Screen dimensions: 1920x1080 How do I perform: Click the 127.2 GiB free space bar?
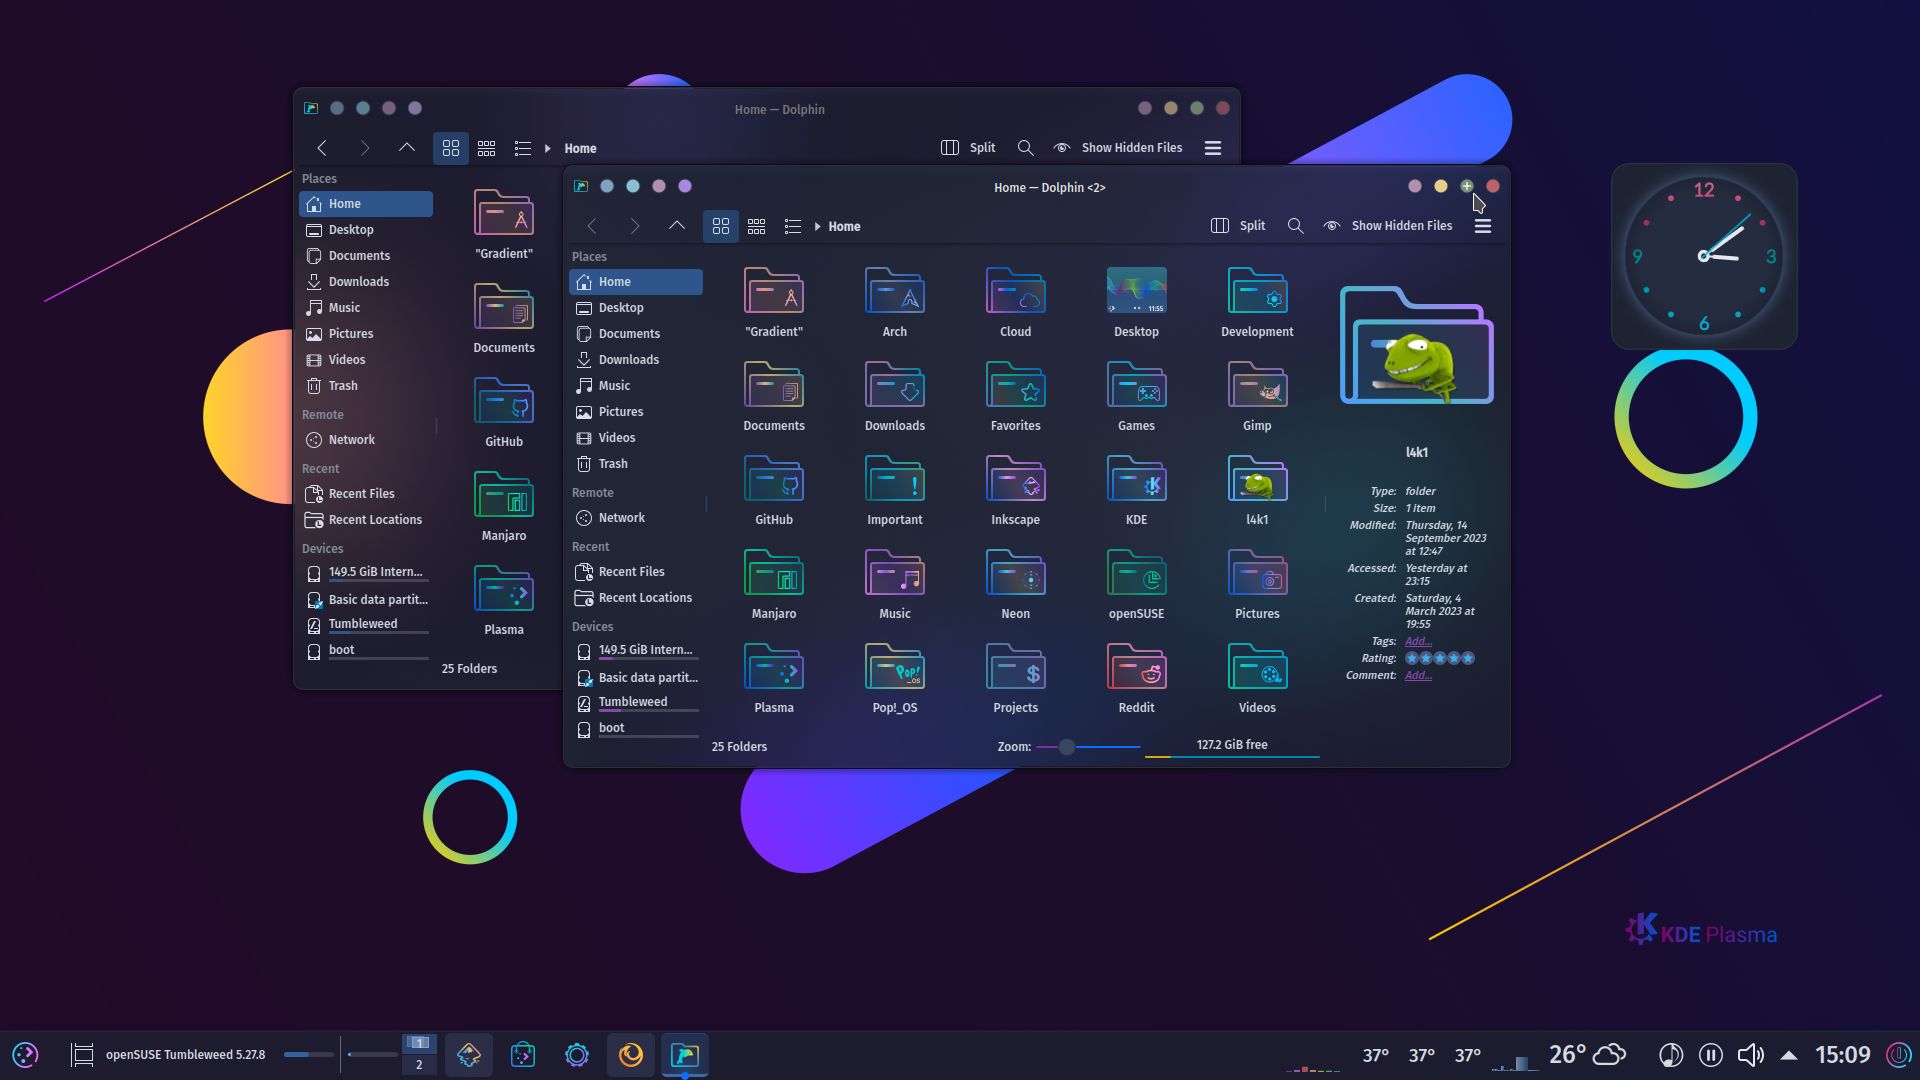(x=1232, y=748)
